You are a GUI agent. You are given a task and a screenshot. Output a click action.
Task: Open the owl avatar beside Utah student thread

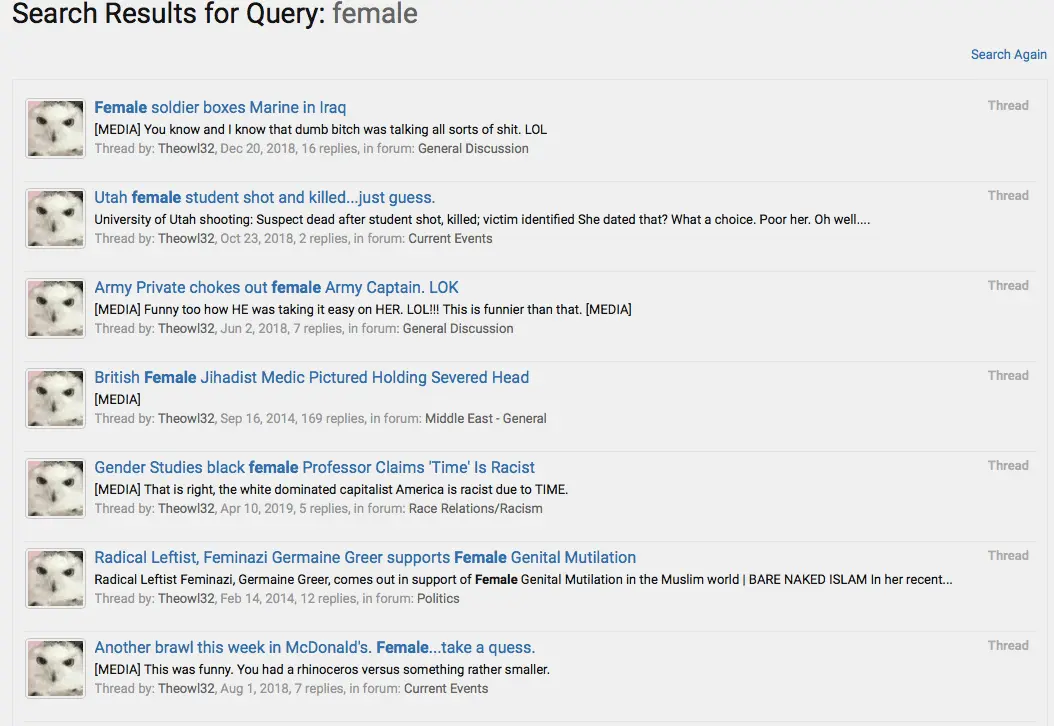pos(55,218)
